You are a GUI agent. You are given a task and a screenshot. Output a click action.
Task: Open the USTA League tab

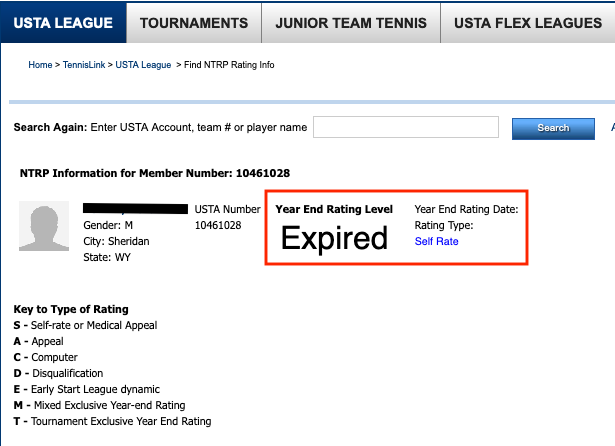63,22
